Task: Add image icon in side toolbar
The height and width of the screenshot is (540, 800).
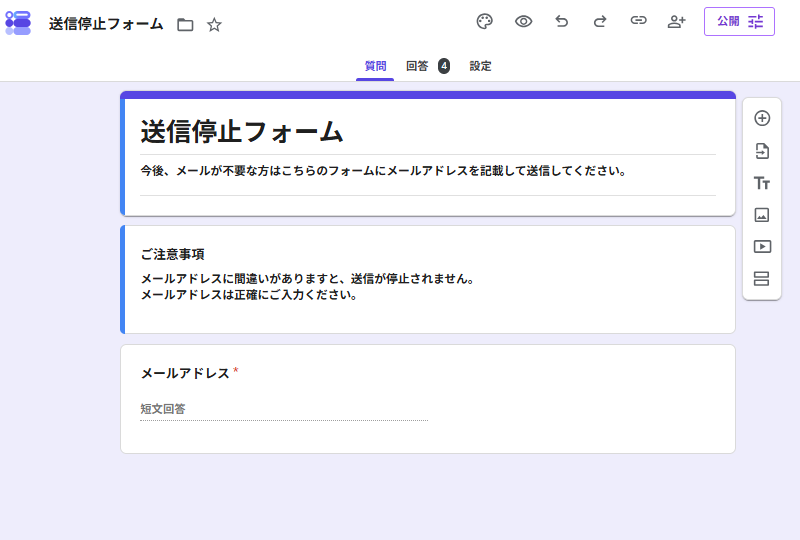Action: [x=762, y=215]
